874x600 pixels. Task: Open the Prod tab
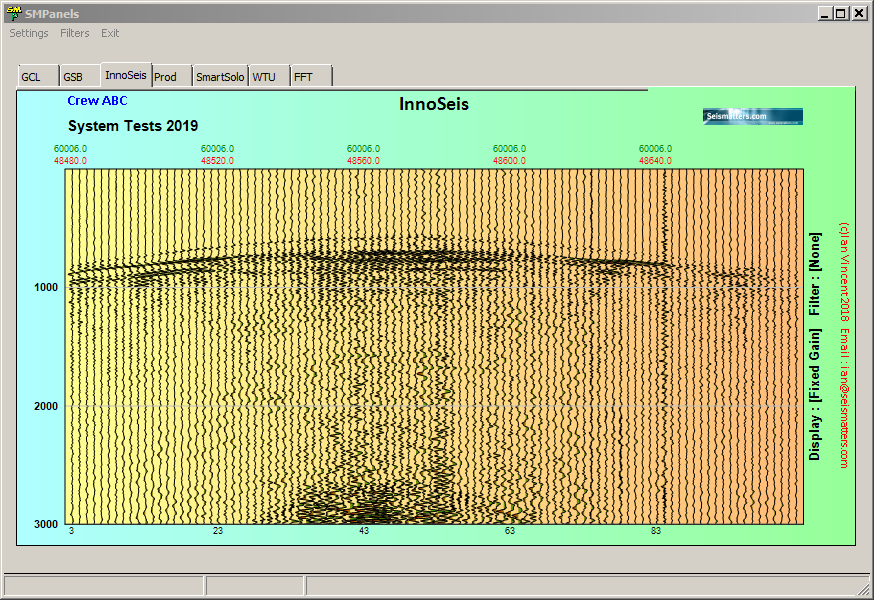[x=172, y=76]
